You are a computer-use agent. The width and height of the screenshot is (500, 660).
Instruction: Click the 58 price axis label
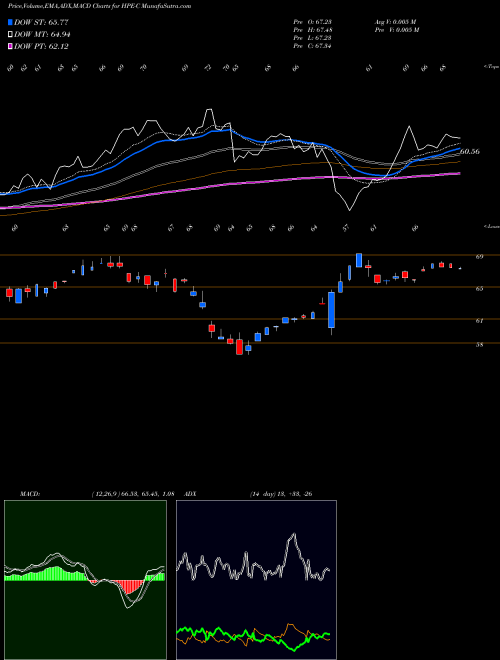point(479,345)
